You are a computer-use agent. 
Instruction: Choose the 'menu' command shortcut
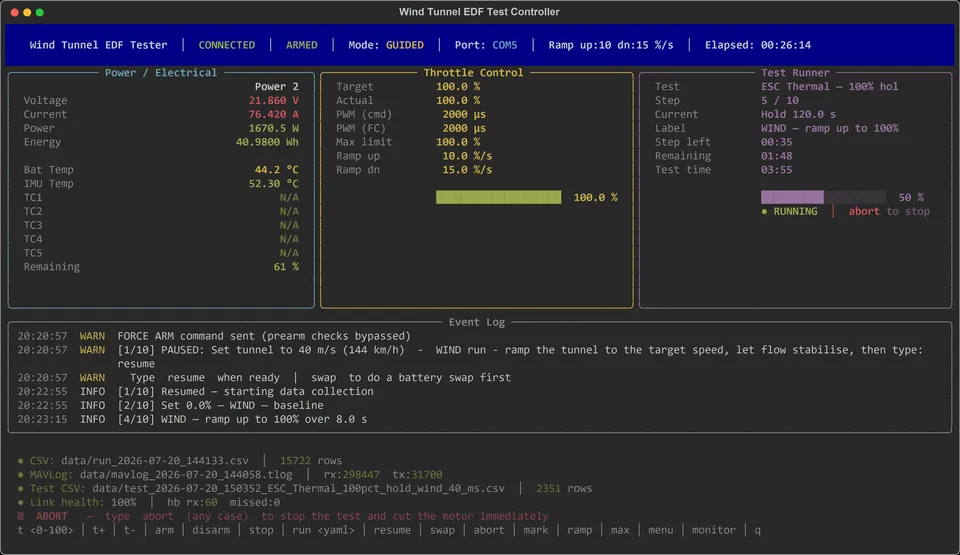pos(661,530)
